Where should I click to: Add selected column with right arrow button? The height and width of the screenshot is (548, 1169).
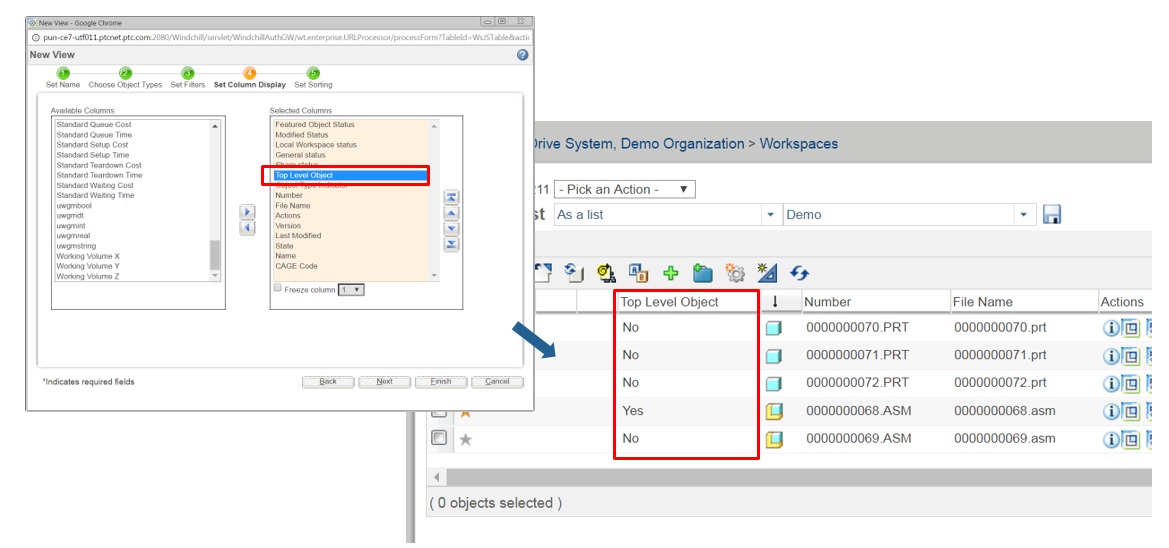[248, 212]
